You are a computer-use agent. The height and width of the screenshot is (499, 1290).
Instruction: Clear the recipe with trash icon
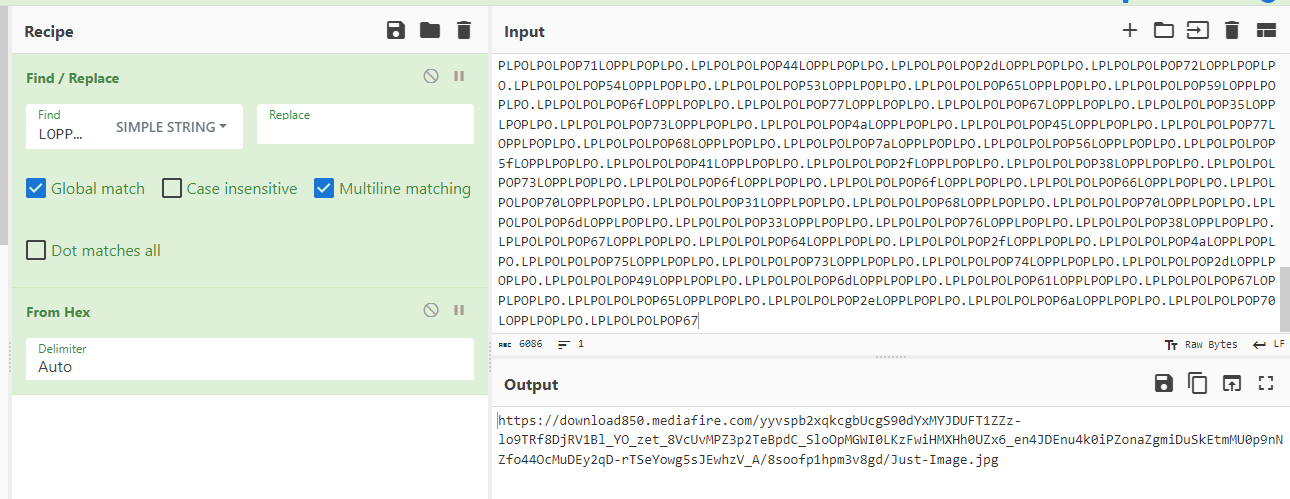coord(463,31)
